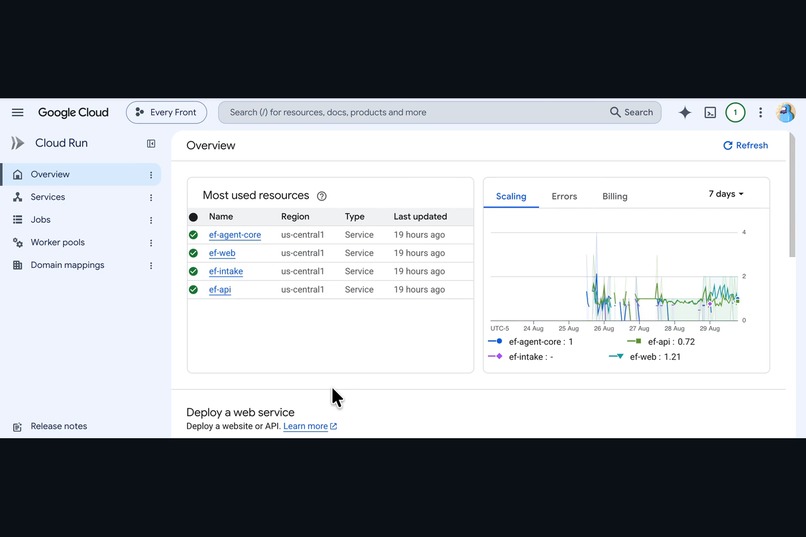Click the Cloud Run product icon
Viewport: 806px width, 537px height.
point(17,143)
